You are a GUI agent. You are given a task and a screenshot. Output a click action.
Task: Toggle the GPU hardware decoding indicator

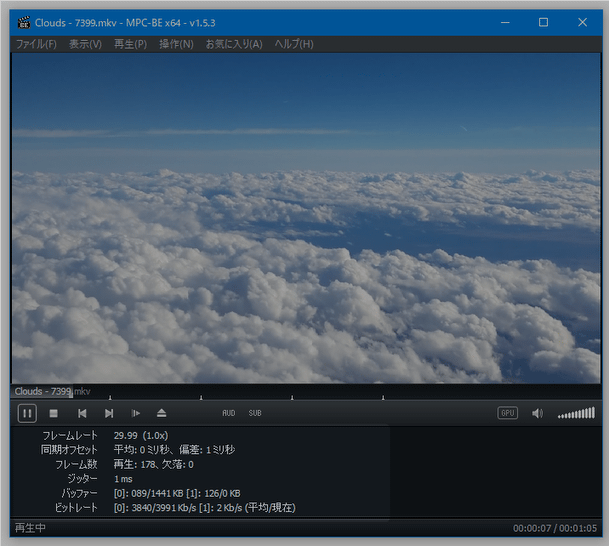pyautogui.click(x=508, y=413)
